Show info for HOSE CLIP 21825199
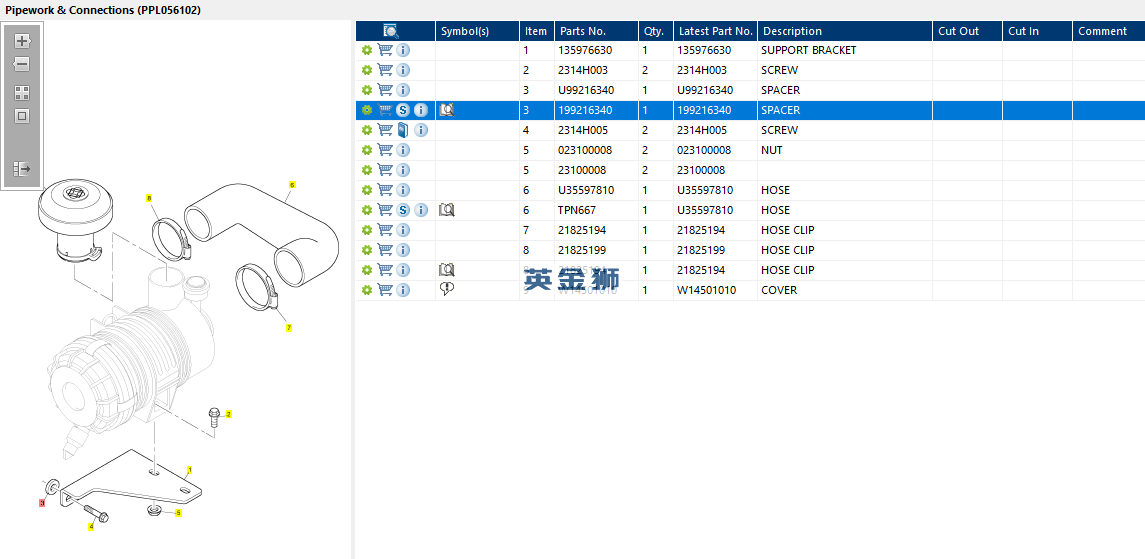The height and width of the screenshot is (559, 1145). (403, 250)
